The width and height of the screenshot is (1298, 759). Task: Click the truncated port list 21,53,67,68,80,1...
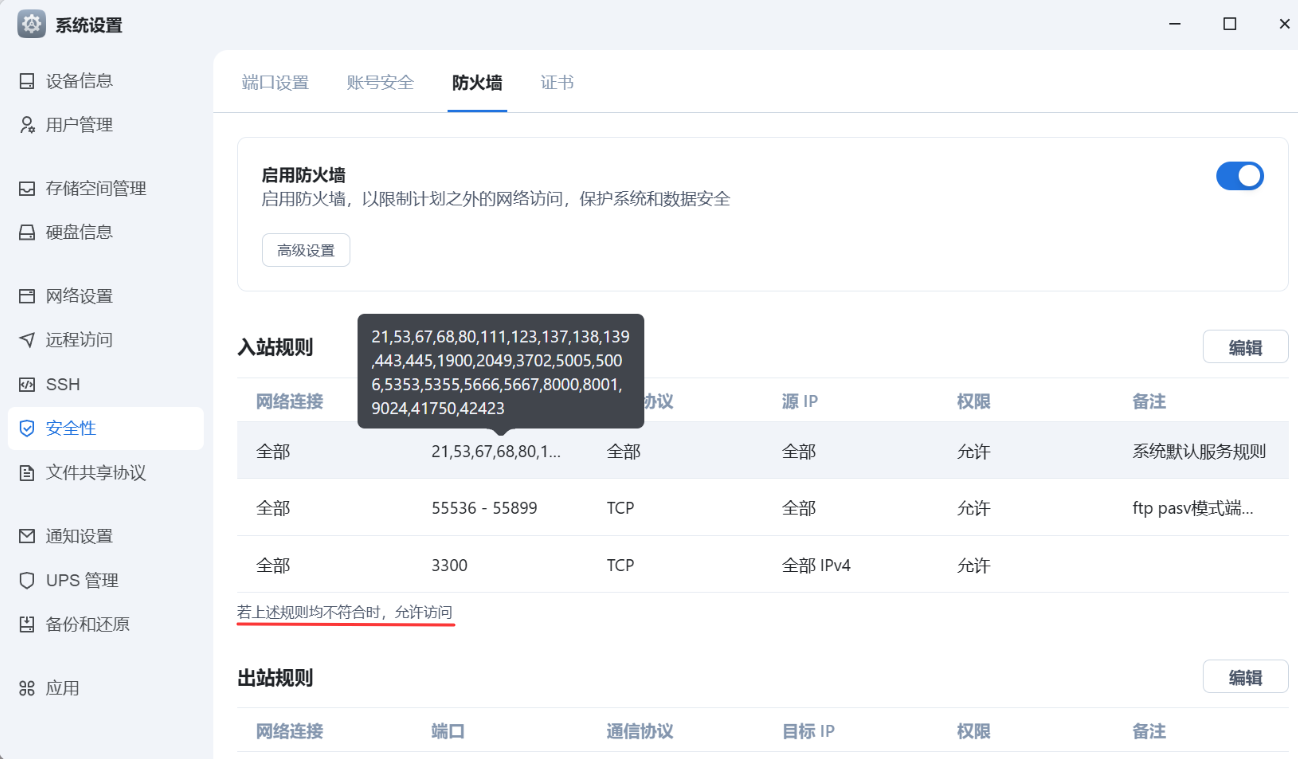point(496,452)
